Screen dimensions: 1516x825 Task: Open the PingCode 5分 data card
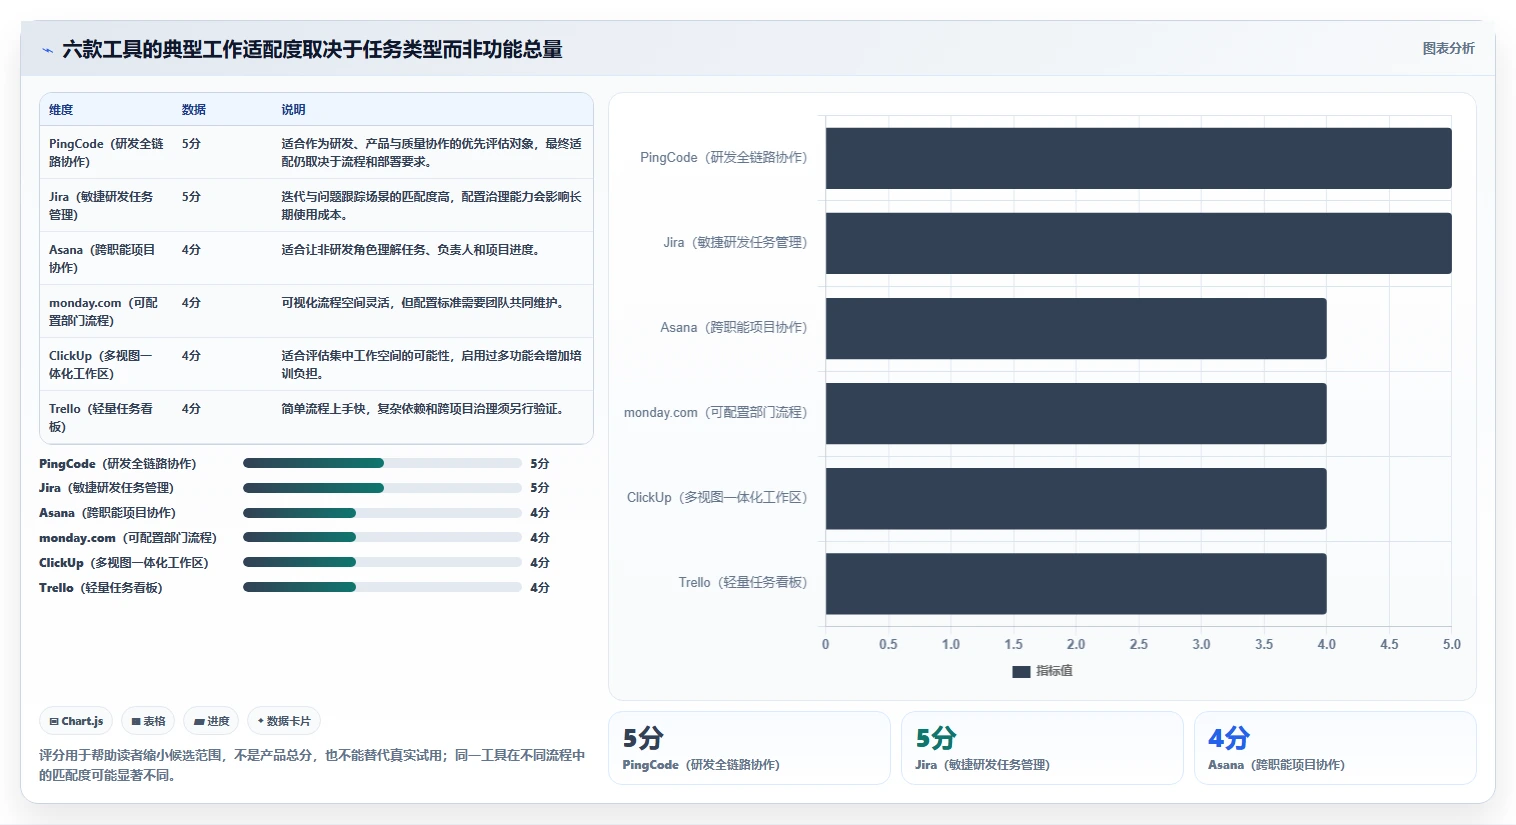pyautogui.click(x=749, y=748)
